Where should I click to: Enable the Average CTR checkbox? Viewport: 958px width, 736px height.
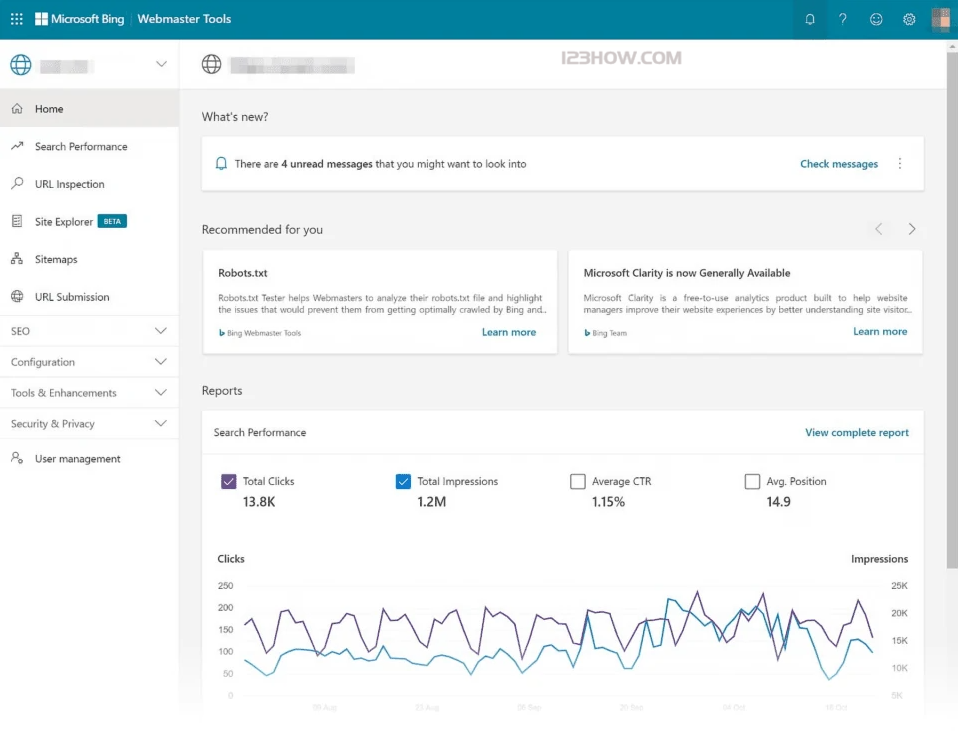pyautogui.click(x=577, y=482)
